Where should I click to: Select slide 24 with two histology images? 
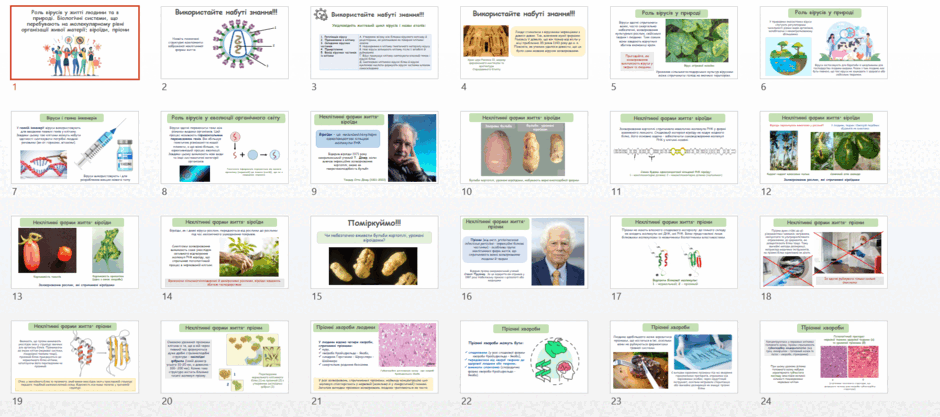tap(823, 357)
